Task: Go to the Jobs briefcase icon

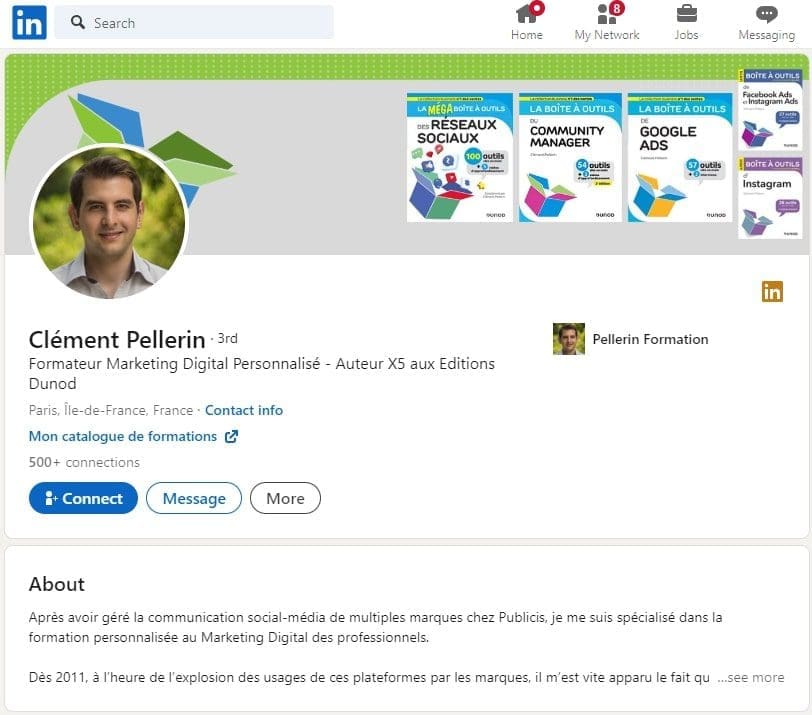Action: [686, 13]
